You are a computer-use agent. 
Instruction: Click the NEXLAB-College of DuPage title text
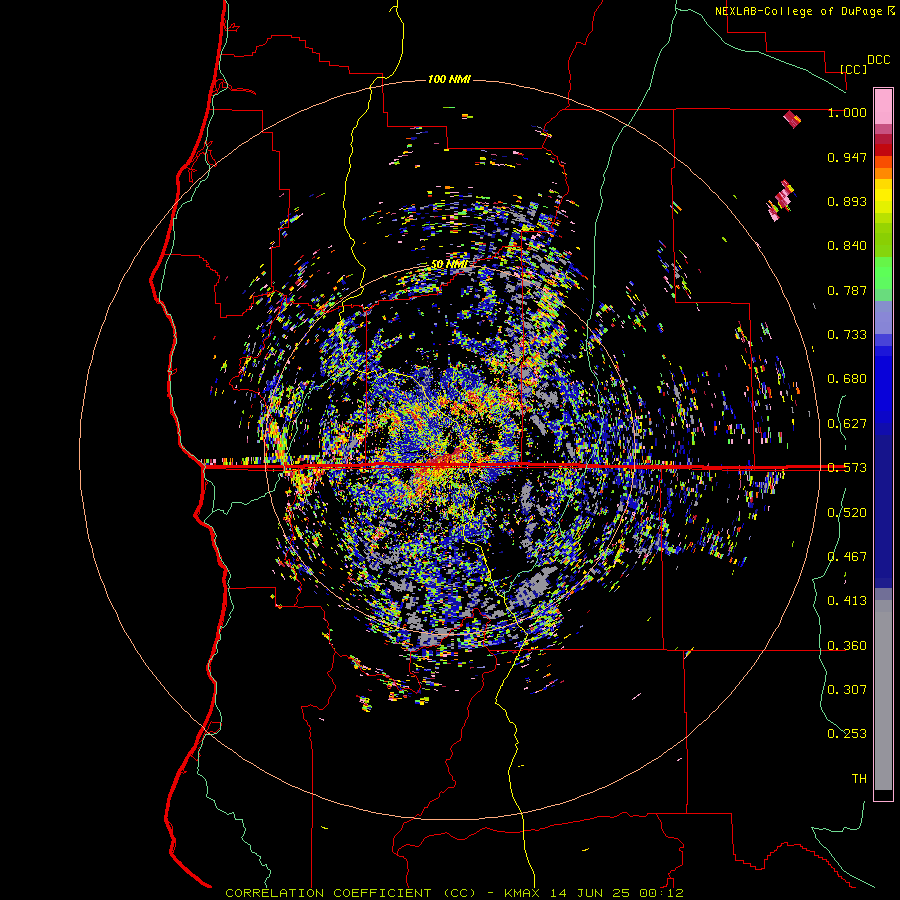click(x=798, y=11)
